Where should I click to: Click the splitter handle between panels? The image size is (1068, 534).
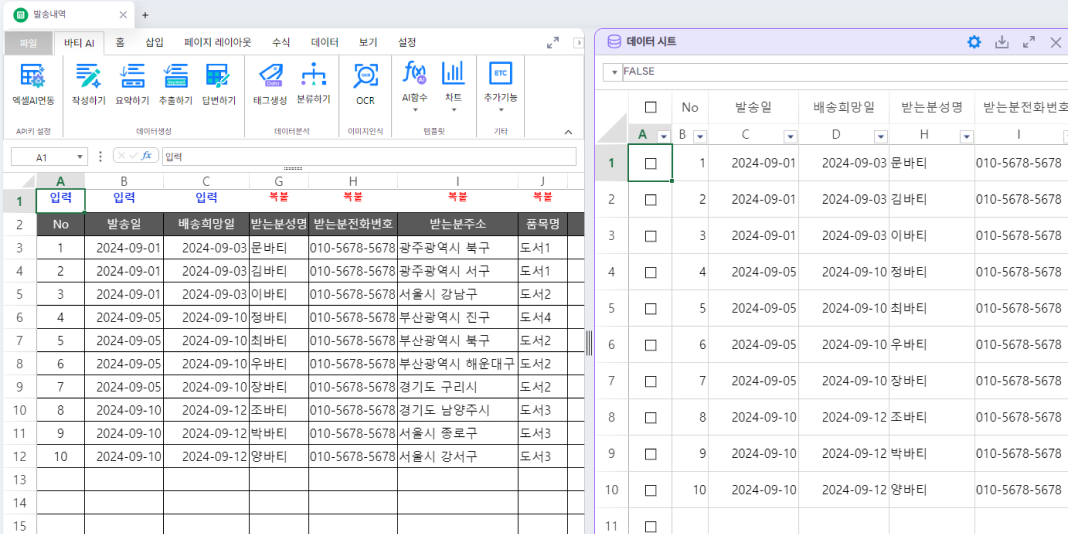589,343
